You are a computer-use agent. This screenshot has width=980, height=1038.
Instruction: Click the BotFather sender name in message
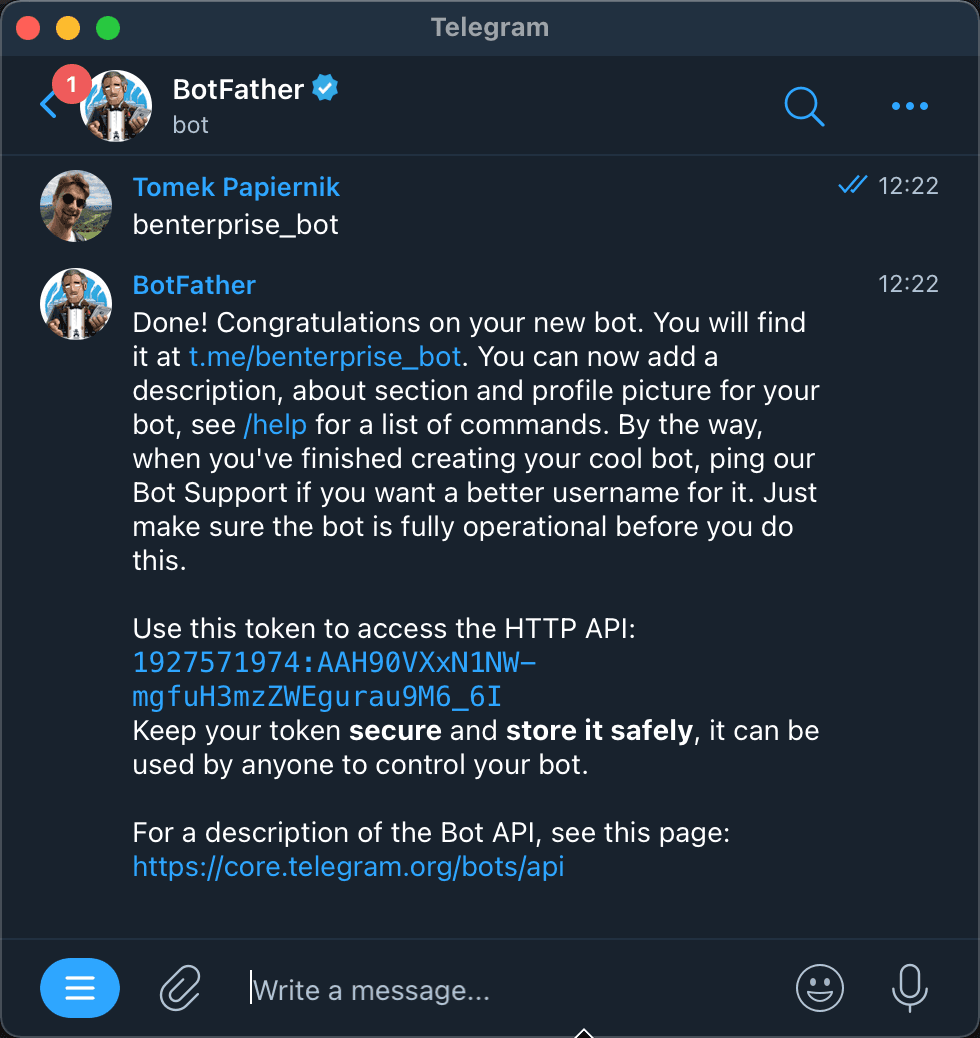coord(194,285)
